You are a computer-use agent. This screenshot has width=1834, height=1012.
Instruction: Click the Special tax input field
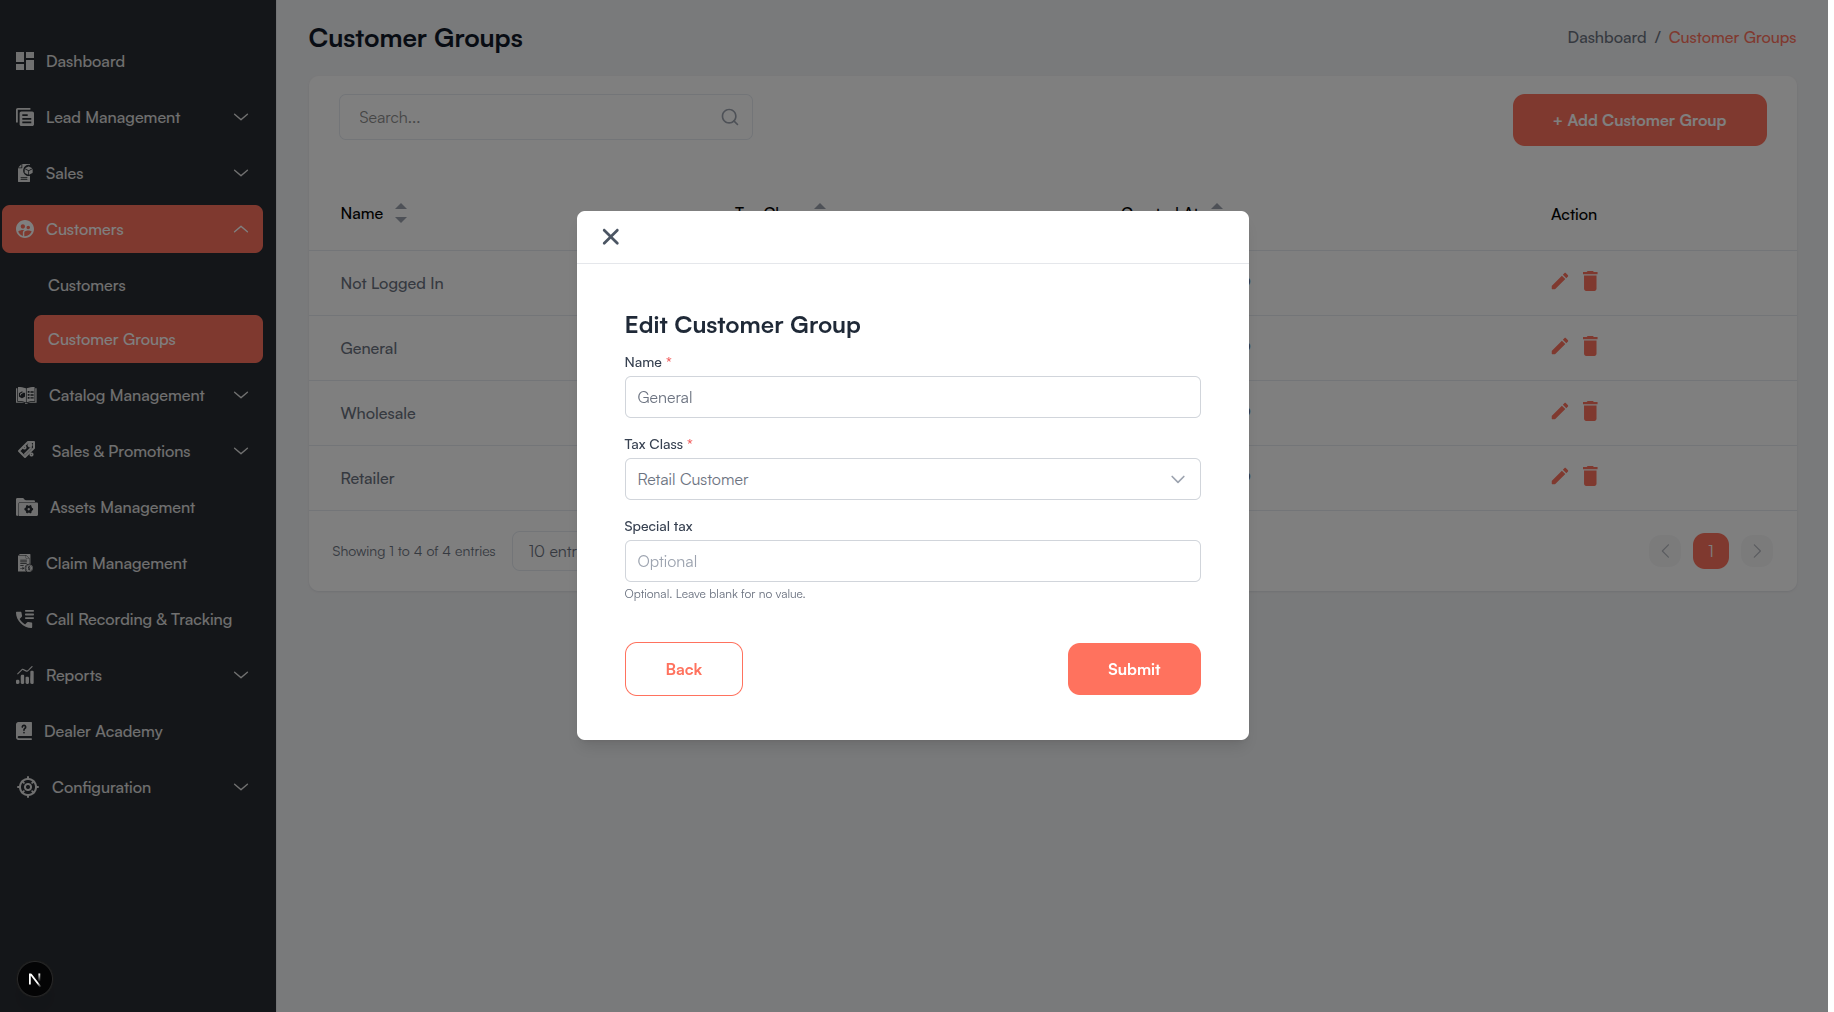pos(912,561)
